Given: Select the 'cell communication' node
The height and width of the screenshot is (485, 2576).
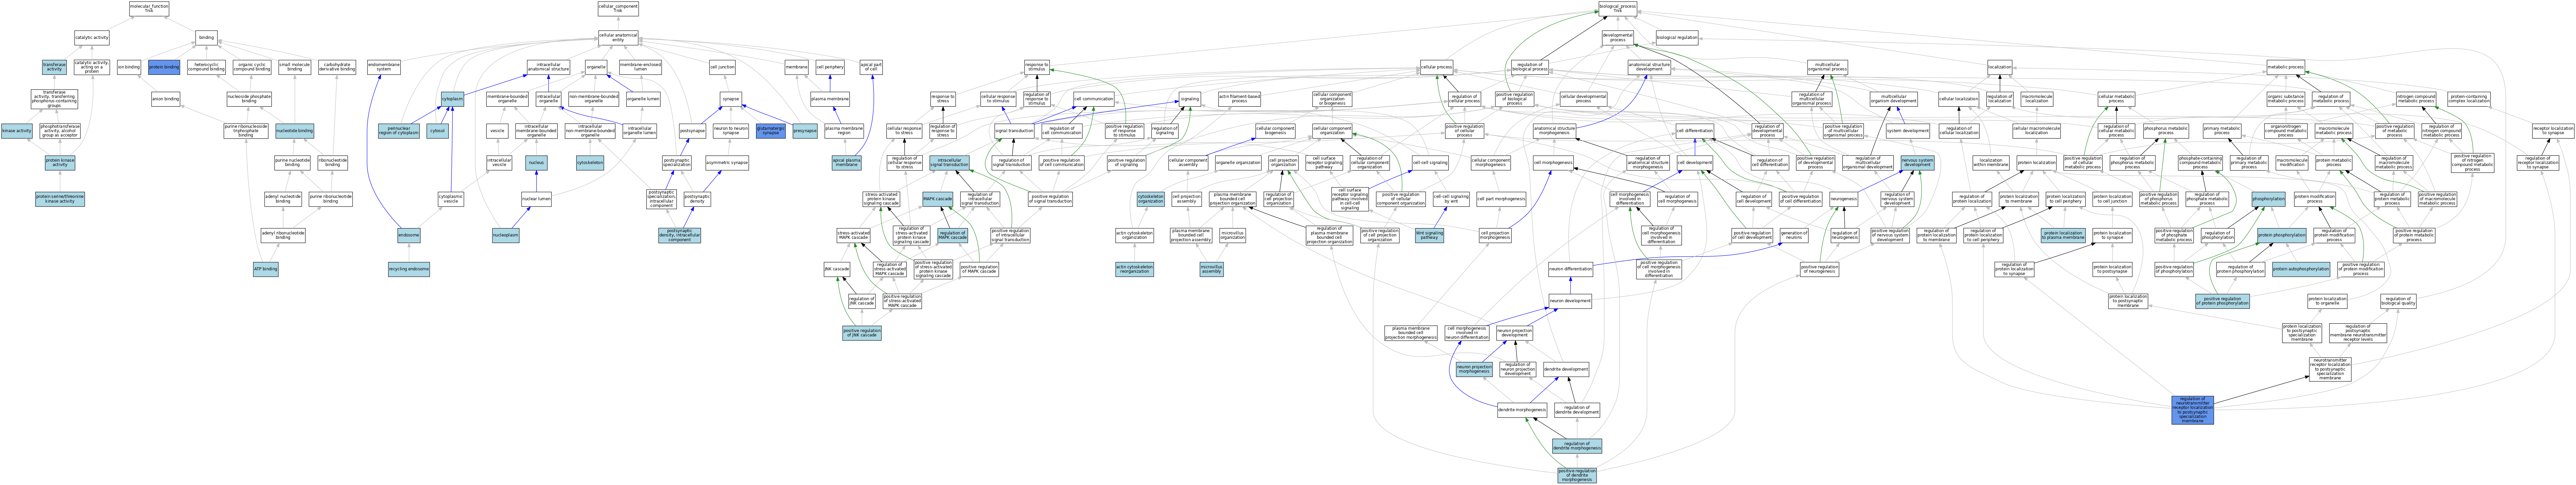Looking at the screenshot, I should point(1094,99).
